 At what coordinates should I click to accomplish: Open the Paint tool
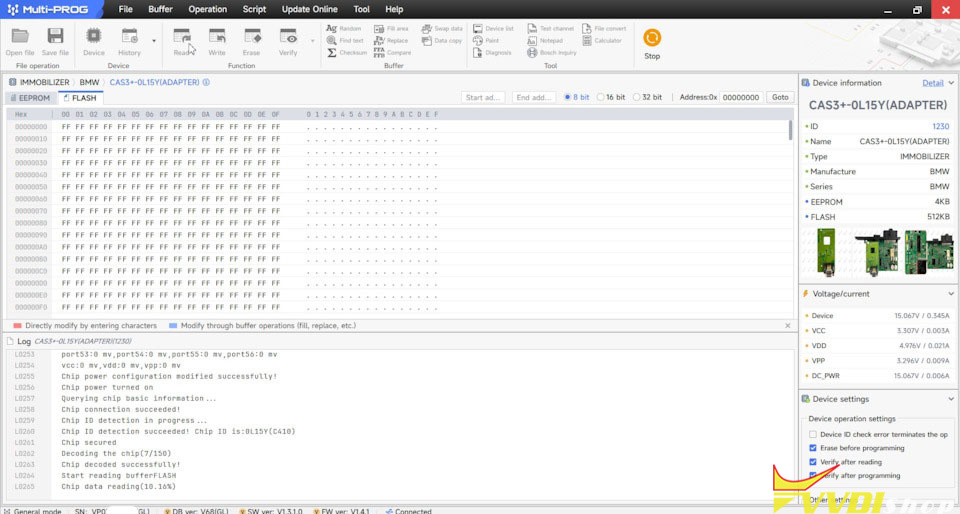point(486,40)
